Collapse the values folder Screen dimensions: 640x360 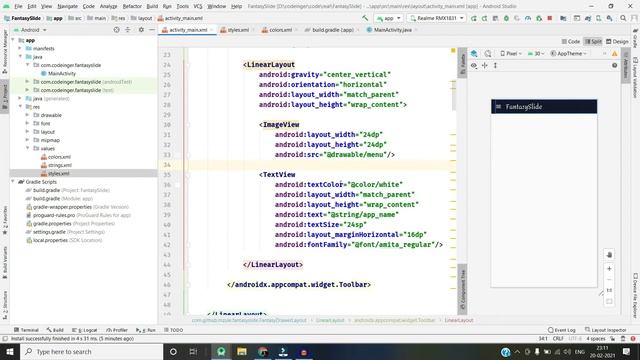pos(28,149)
